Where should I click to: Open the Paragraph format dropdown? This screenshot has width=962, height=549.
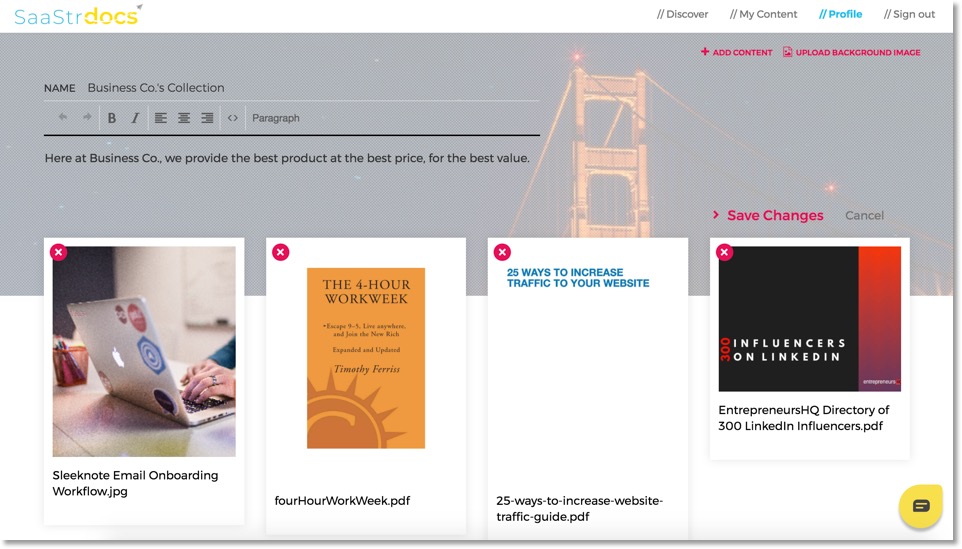[x=275, y=118]
